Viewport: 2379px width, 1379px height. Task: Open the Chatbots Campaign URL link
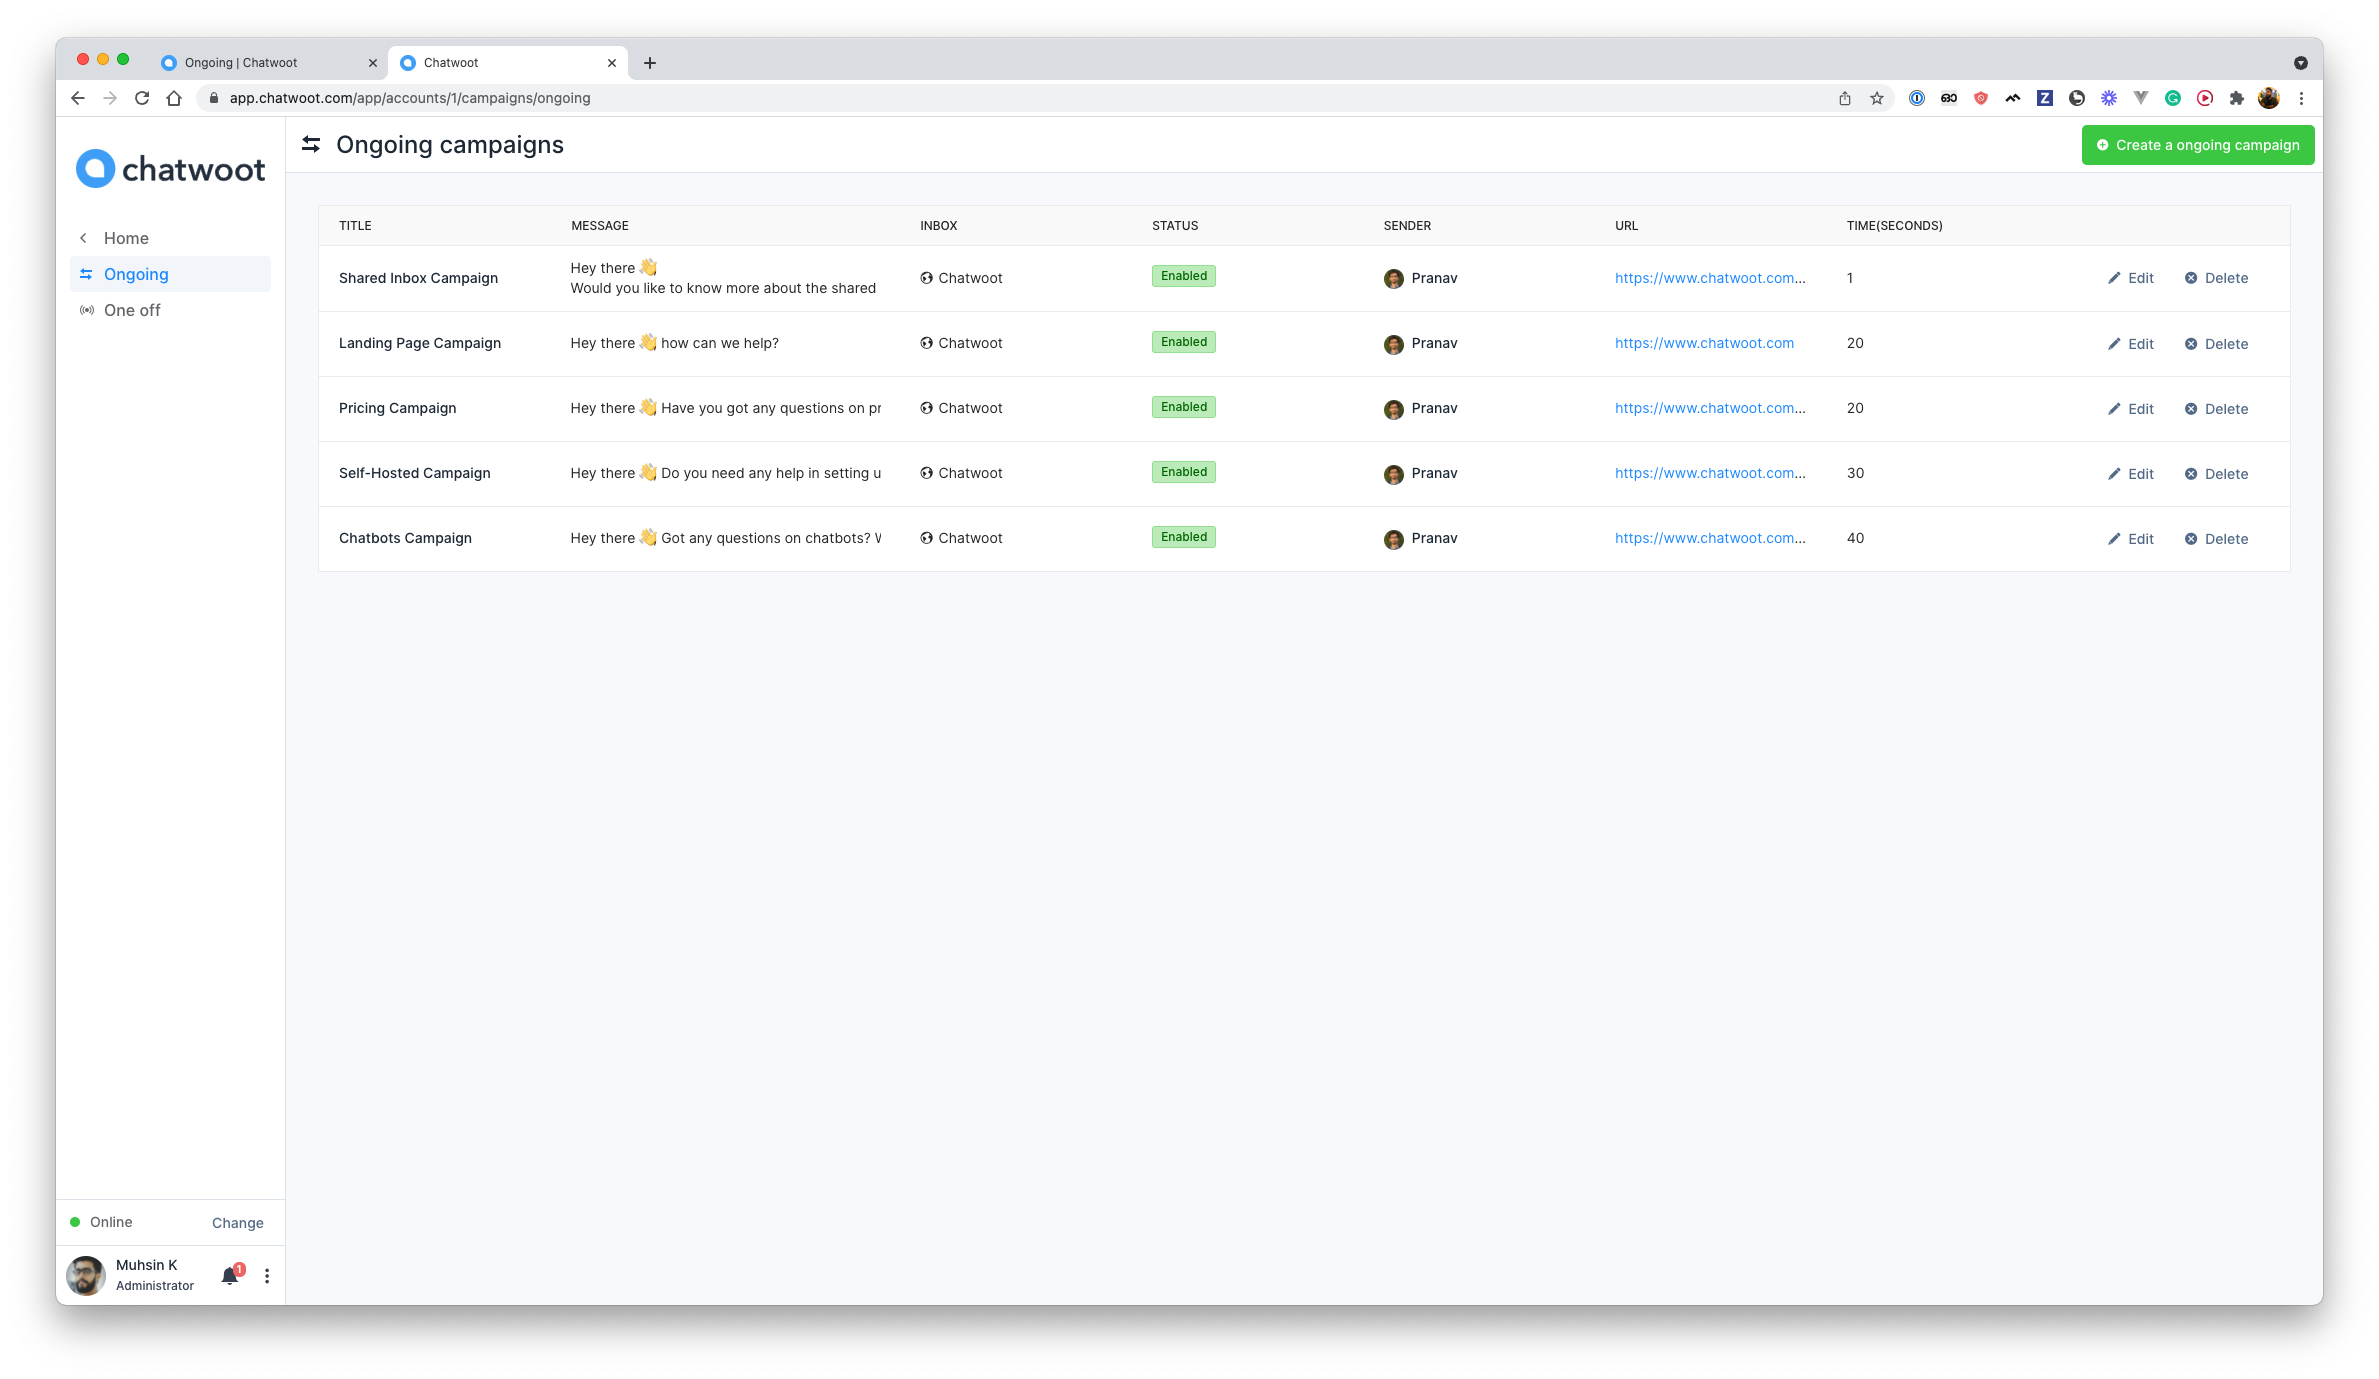tap(1710, 538)
